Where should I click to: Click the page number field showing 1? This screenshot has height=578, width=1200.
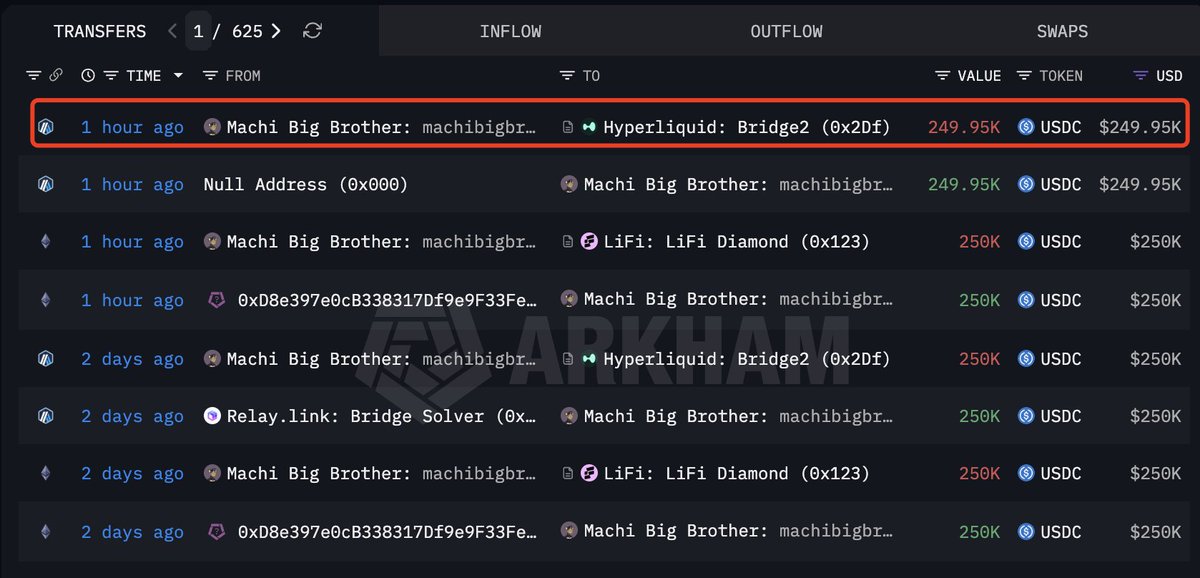[x=198, y=31]
